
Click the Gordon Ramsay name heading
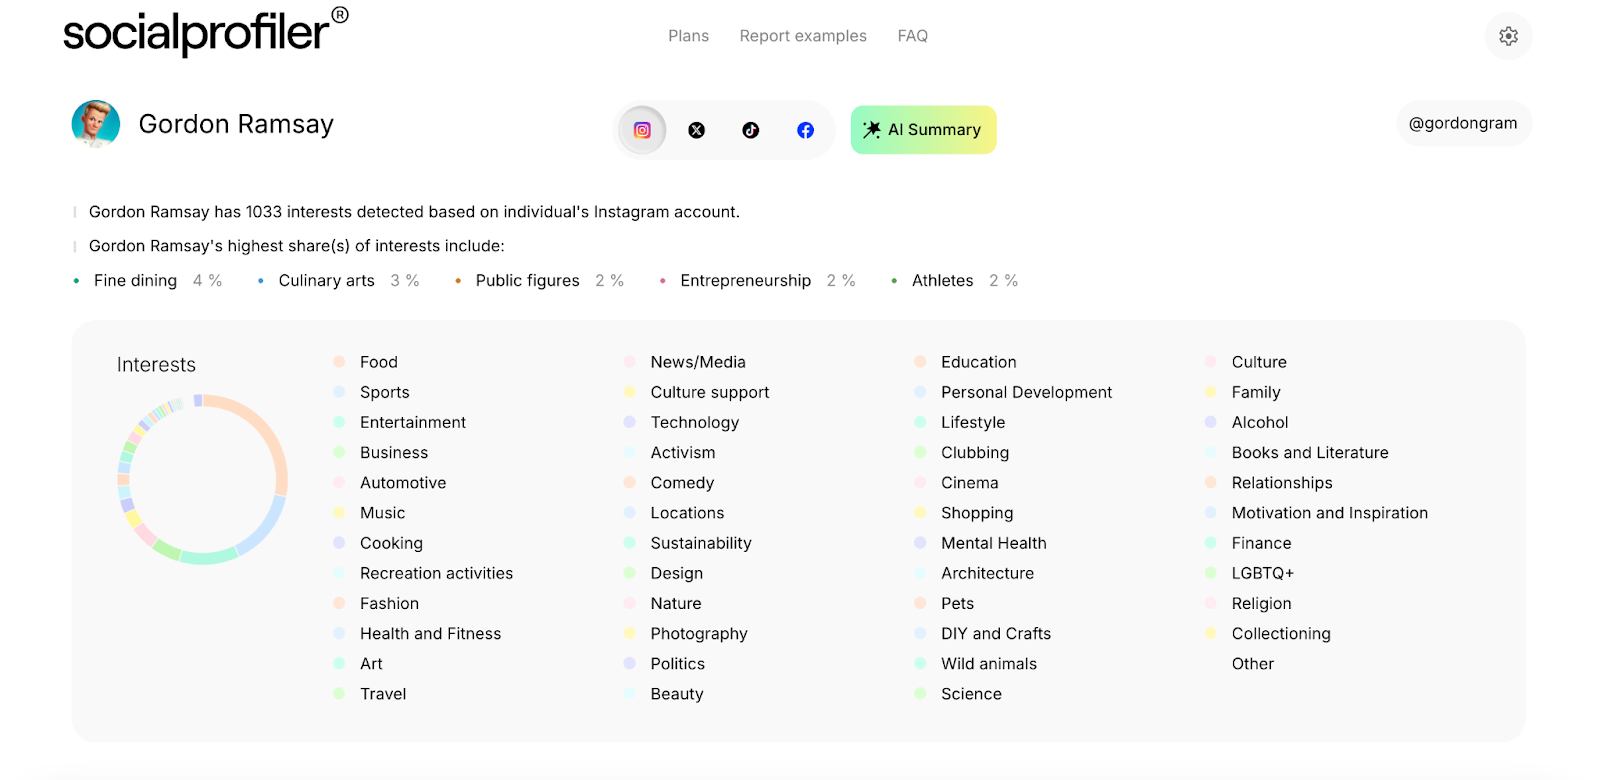[236, 124]
